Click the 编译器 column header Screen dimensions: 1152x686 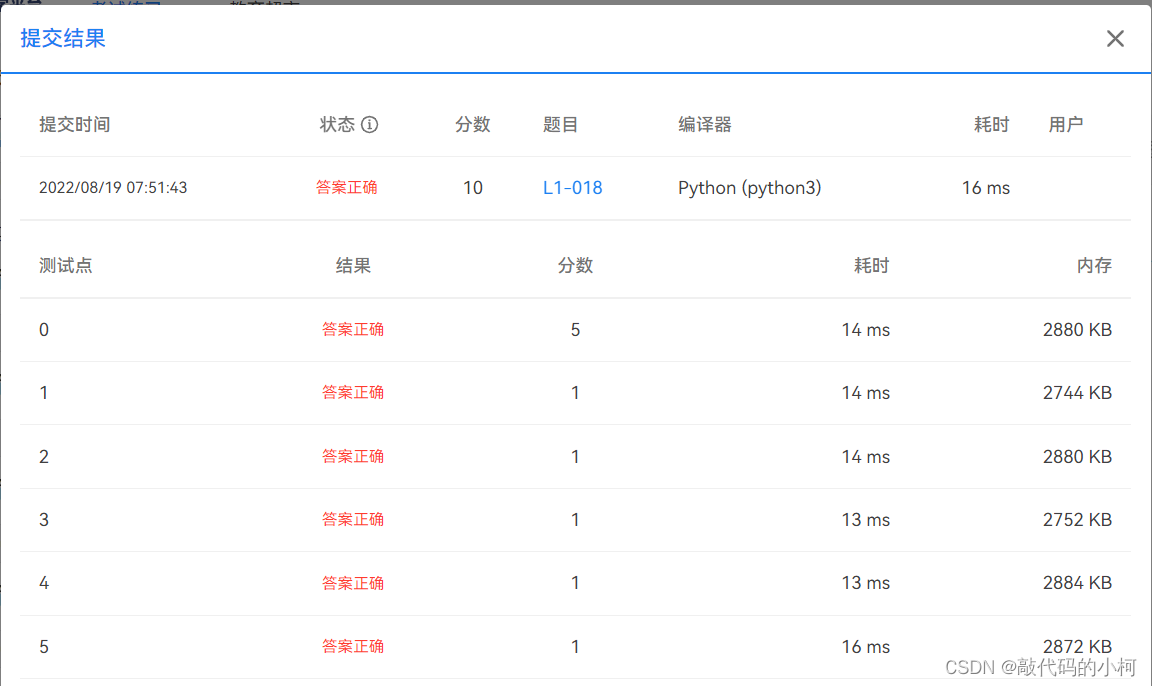pos(704,124)
